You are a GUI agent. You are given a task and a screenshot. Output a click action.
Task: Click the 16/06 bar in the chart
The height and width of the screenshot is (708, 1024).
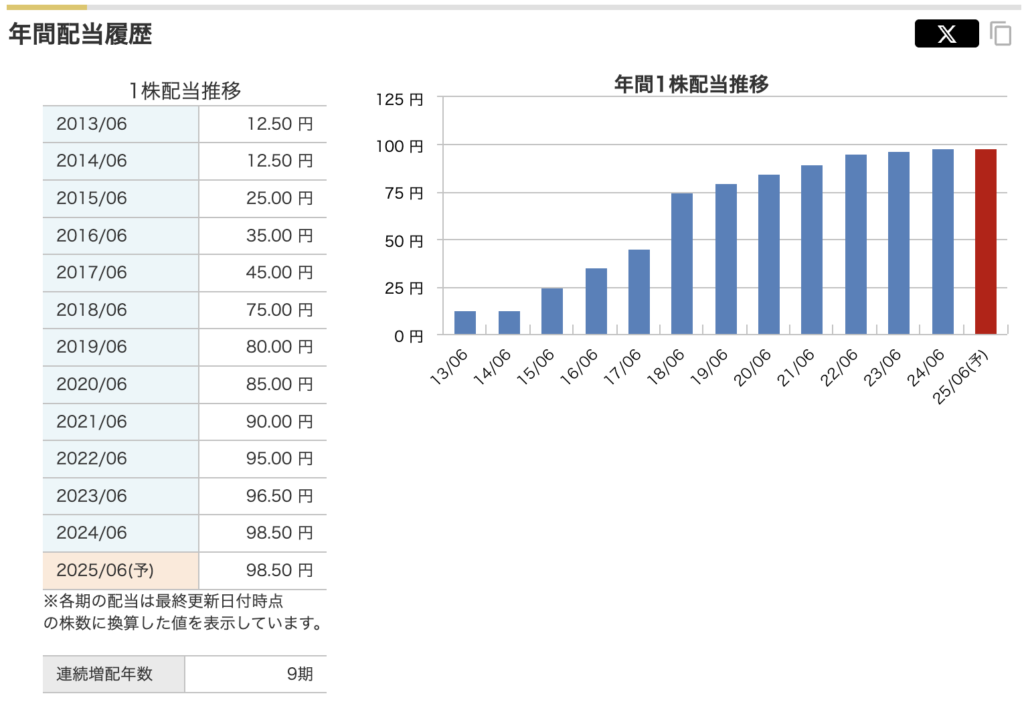(x=595, y=301)
